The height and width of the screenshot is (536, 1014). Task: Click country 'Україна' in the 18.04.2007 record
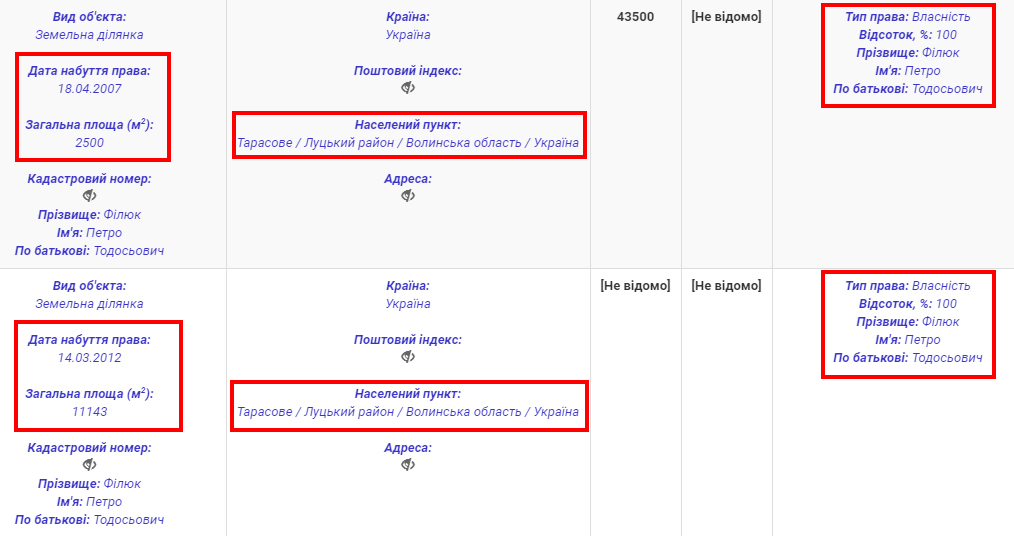pyautogui.click(x=408, y=35)
